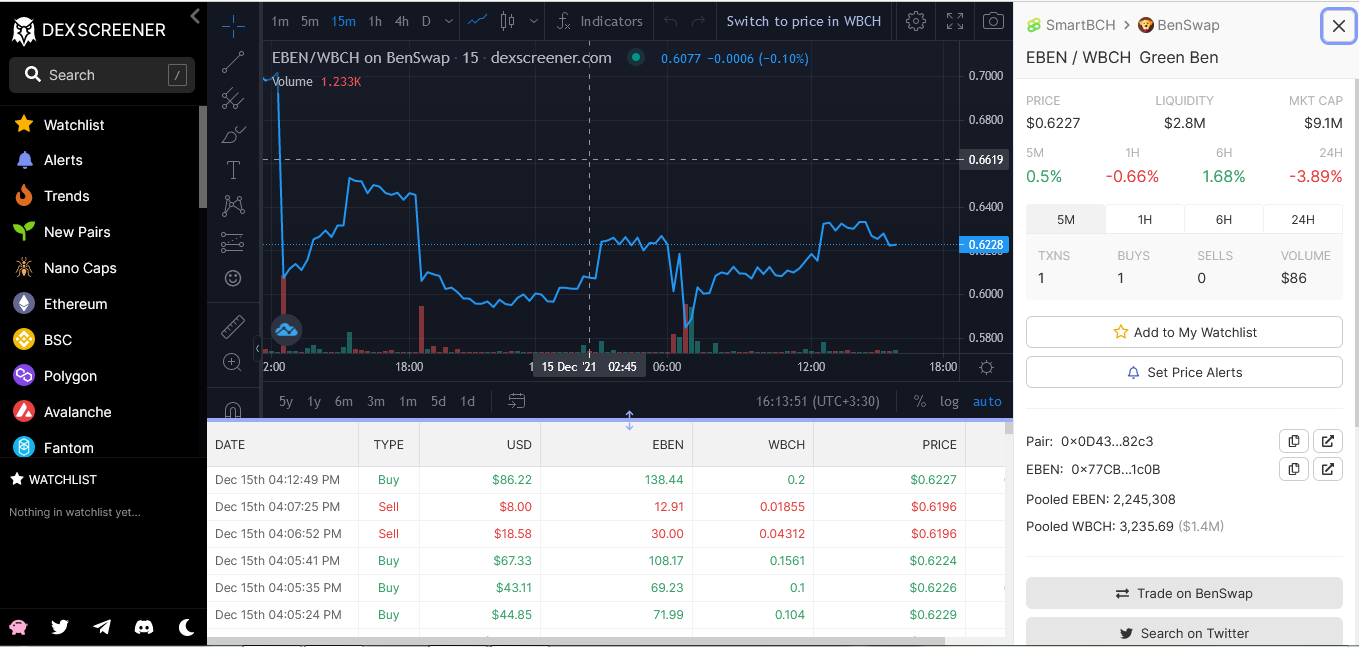Select the 1h timeframe
The width and height of the screenshot is (1359, 647).
[x=375, y=21]
